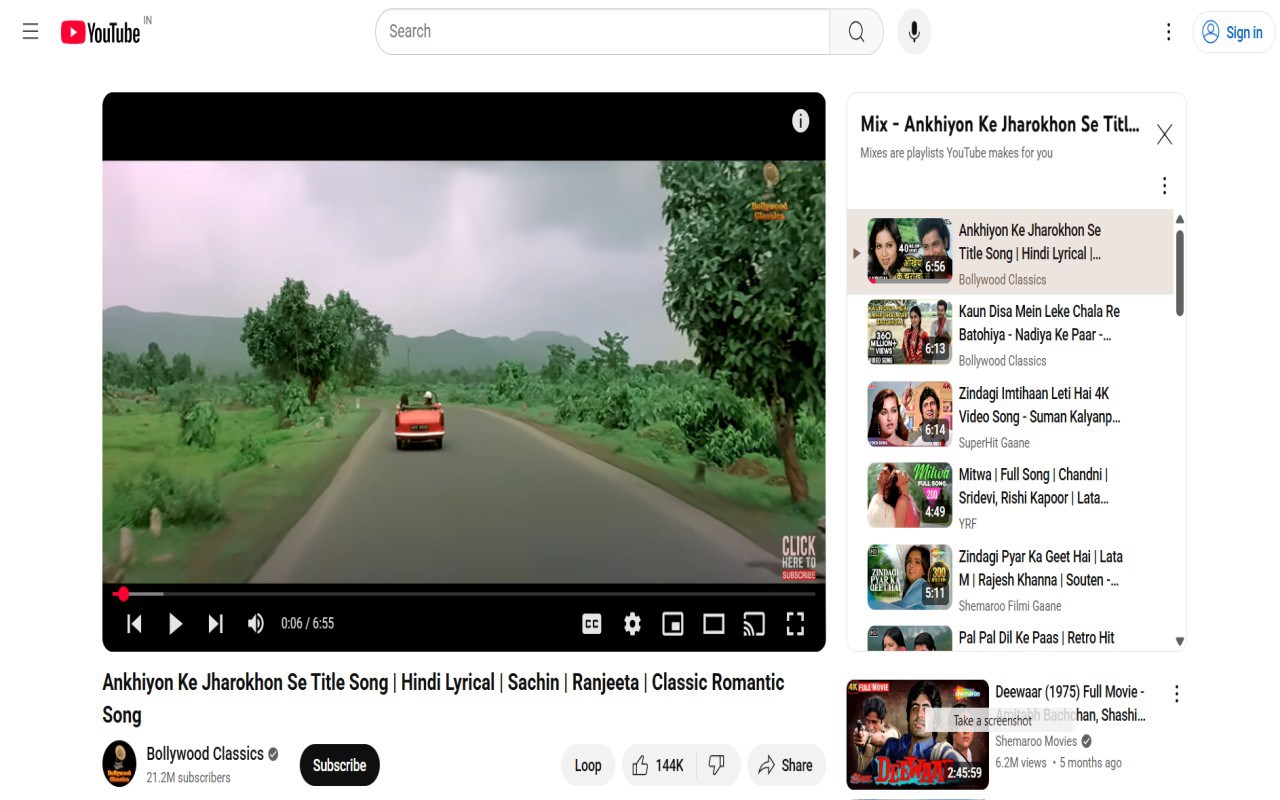The image size is (1280, 800).
Task: Open options menu for Deewaar video
Action: click(1177, 694)
